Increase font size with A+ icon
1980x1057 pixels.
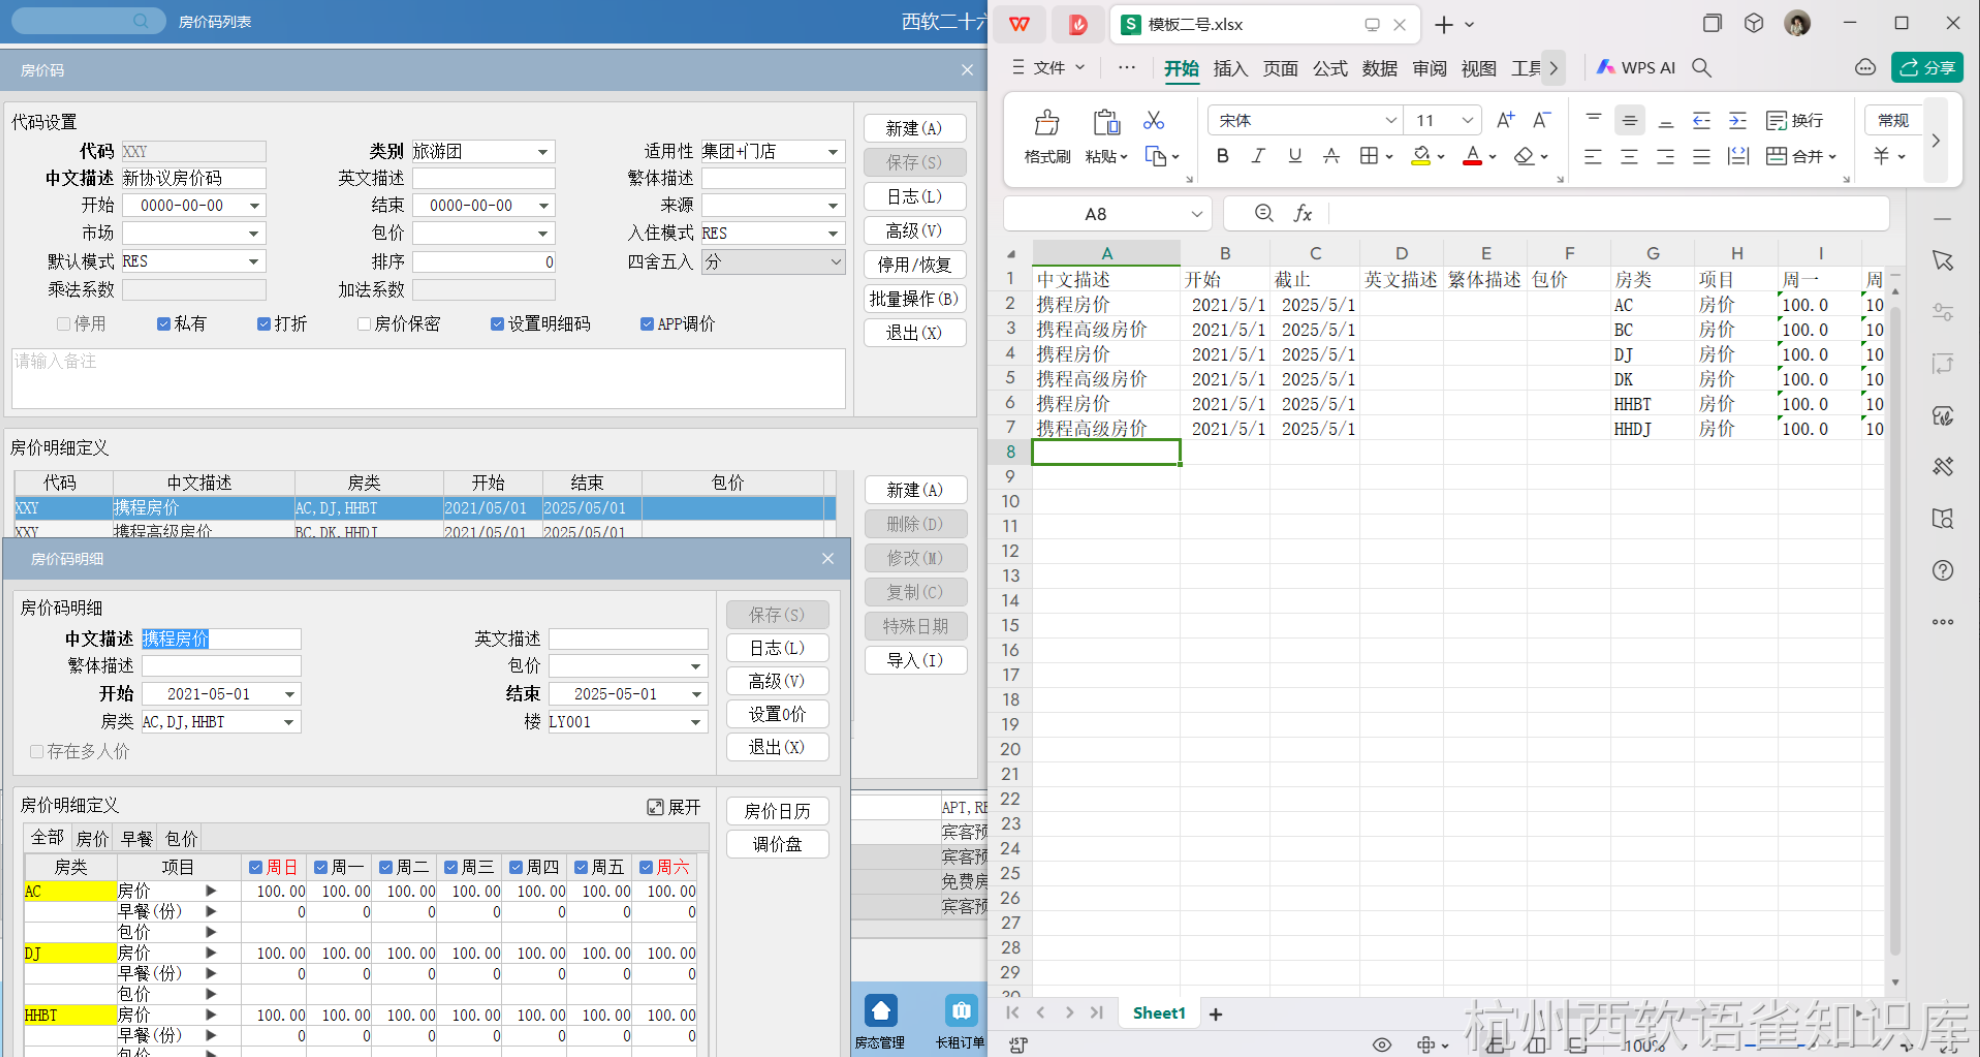(1505, 120)
